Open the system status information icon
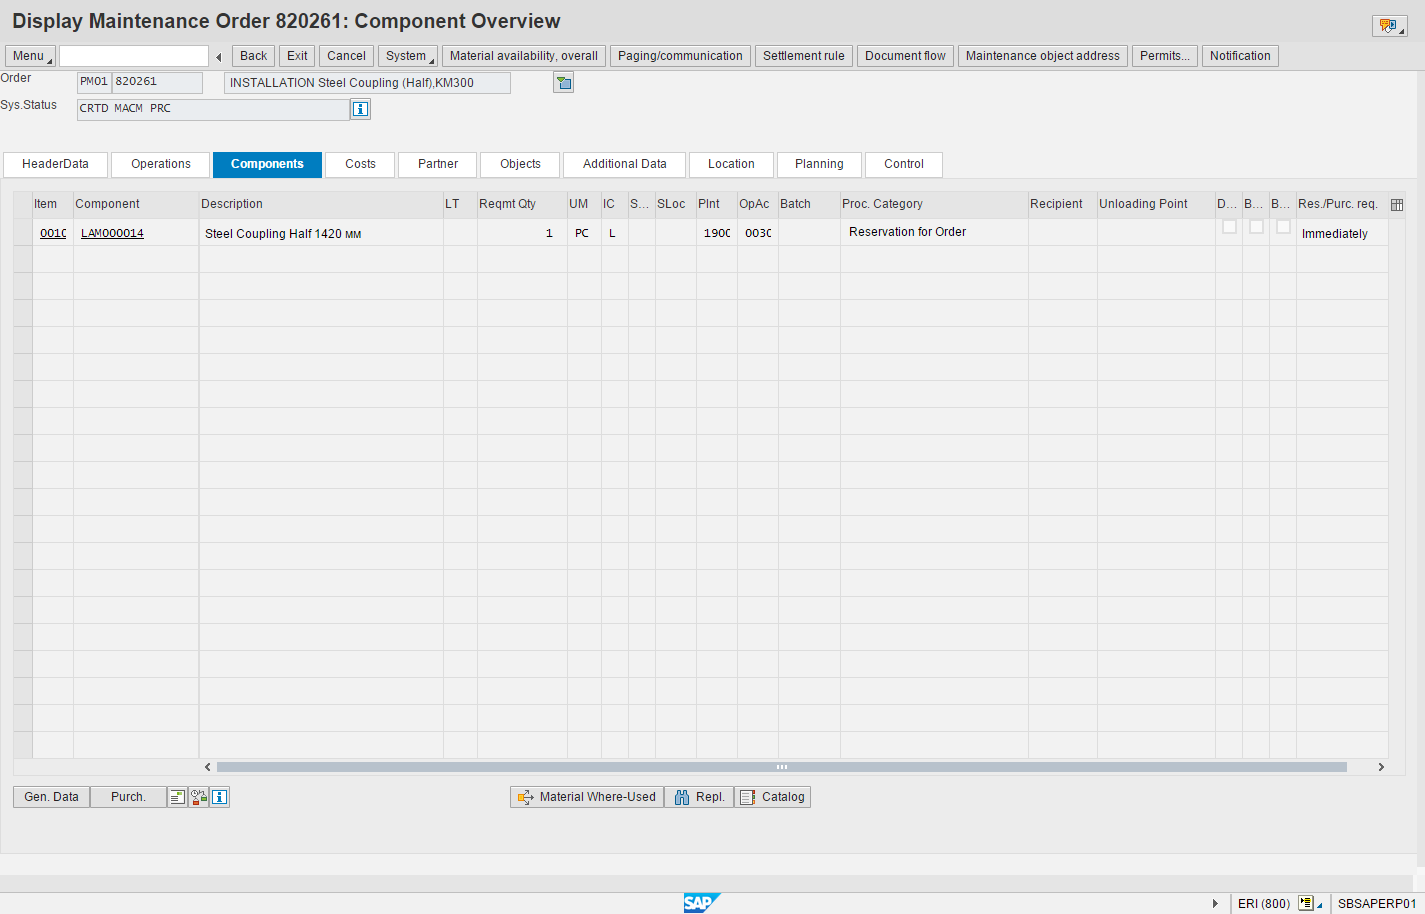The height and width of the screenshot is (914, 1425). pyautogui.click(x=361, y=109)
